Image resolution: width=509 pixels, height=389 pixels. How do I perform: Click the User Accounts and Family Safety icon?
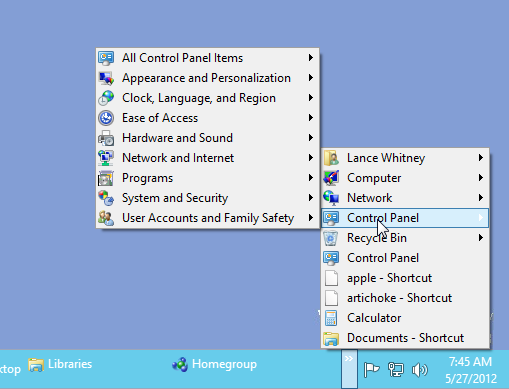point(106,218)
